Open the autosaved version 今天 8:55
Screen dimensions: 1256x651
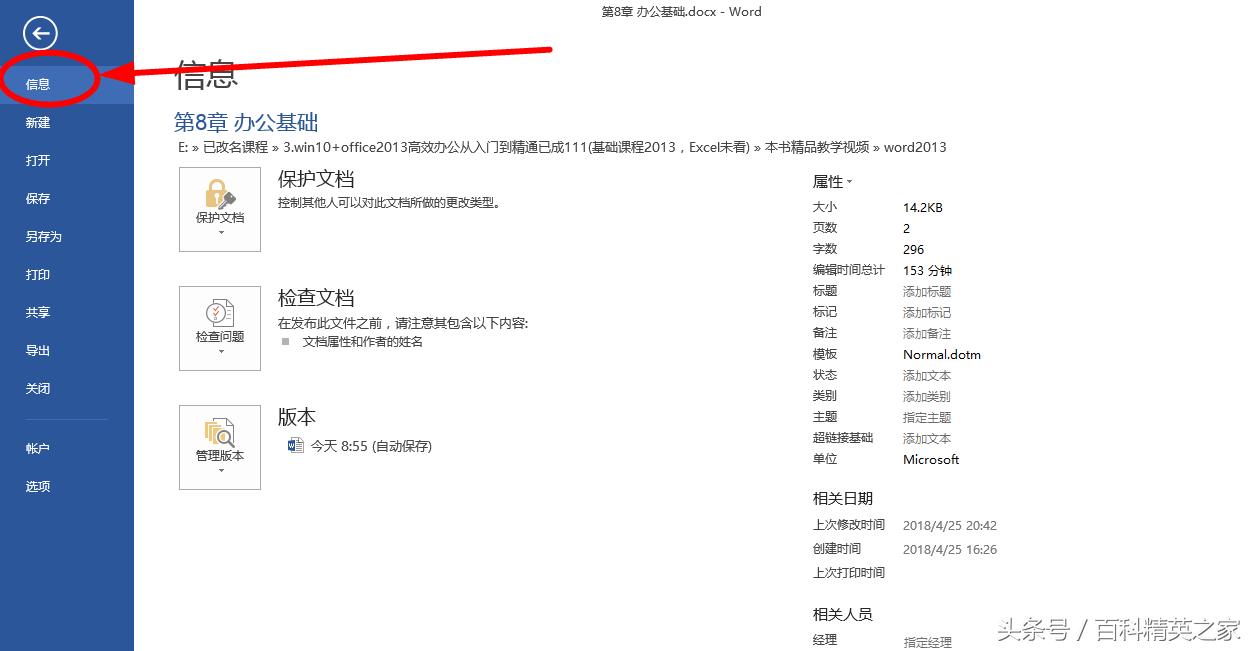point(372,446)
